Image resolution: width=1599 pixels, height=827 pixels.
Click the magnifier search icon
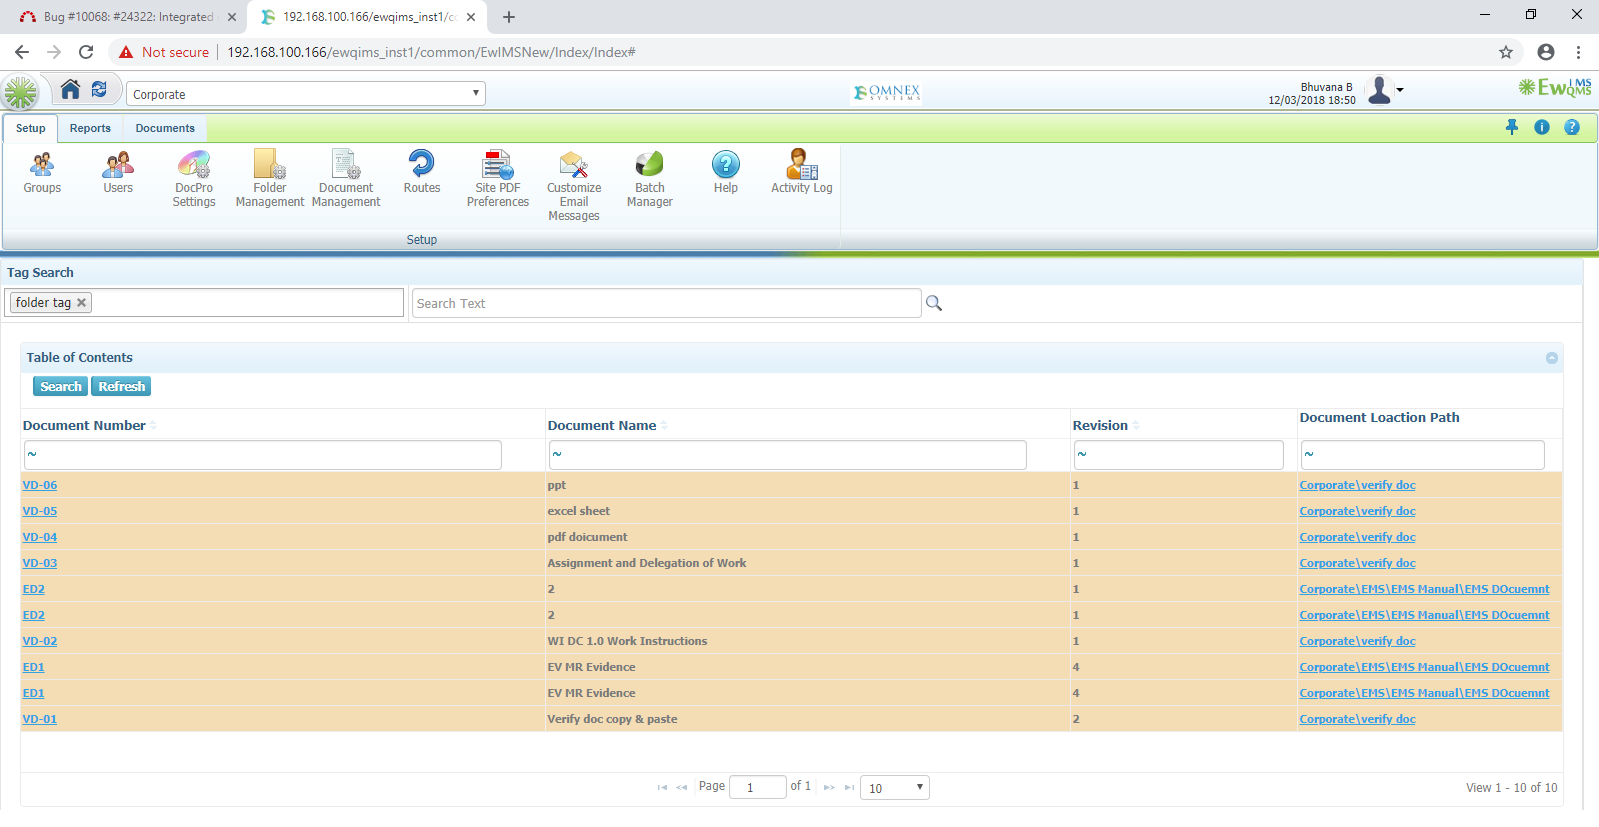934,303
